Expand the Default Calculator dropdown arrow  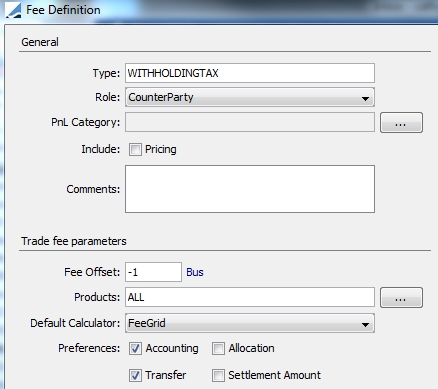point(365,324)
